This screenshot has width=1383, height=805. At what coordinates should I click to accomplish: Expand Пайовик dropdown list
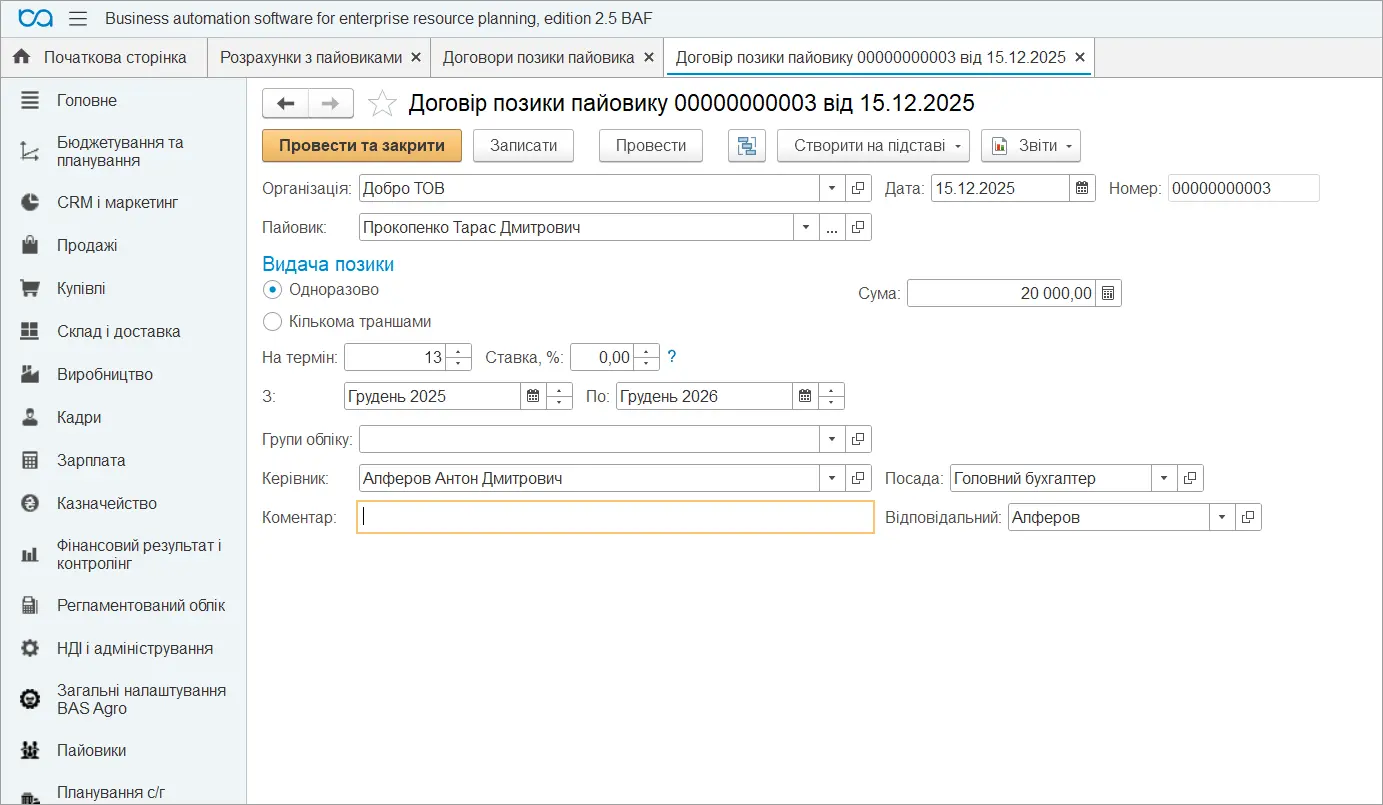(x=807, y=227)
